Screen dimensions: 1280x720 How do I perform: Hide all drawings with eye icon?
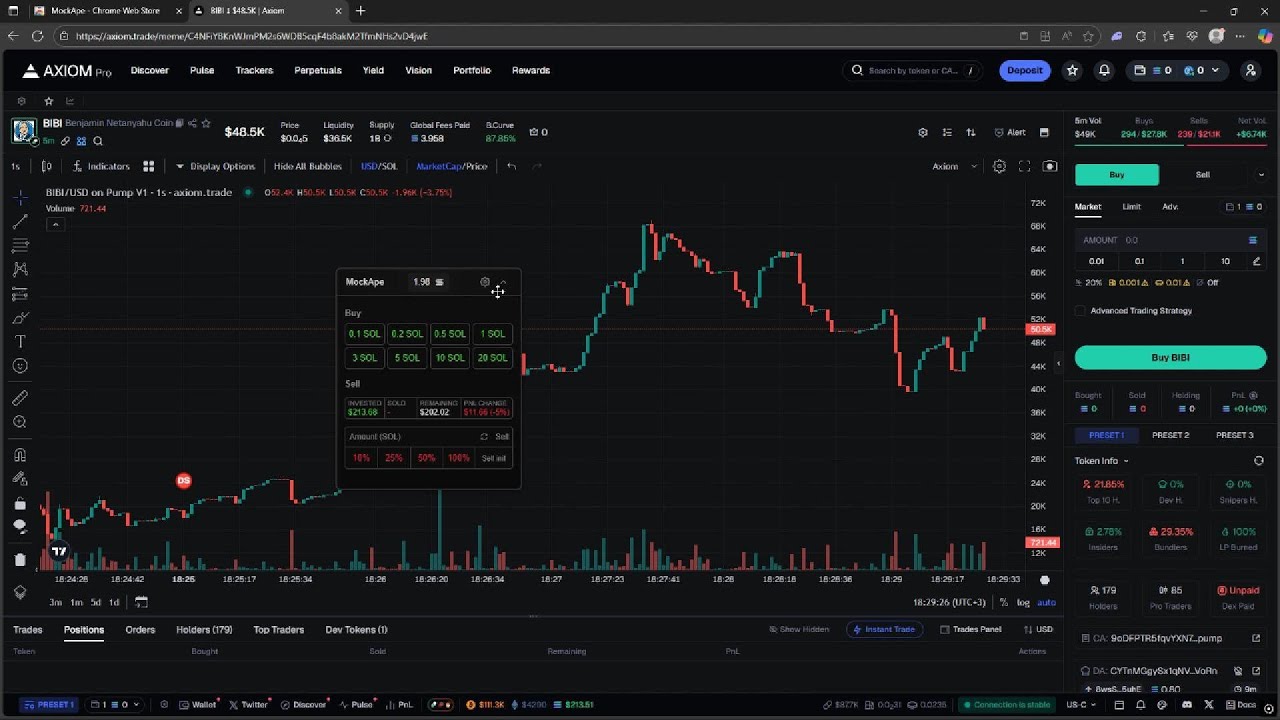coord(20,527)
